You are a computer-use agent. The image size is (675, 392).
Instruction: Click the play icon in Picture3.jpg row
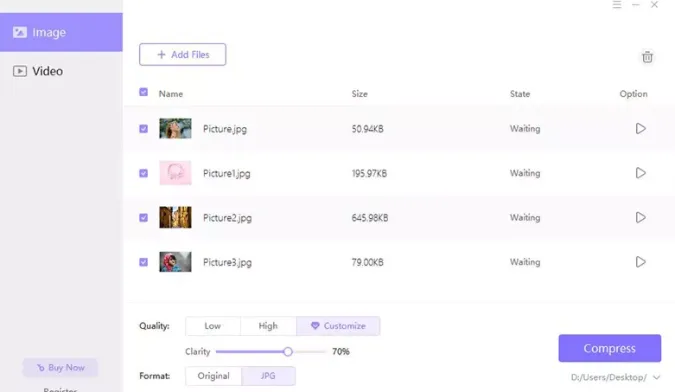click(x=640, y=262)
